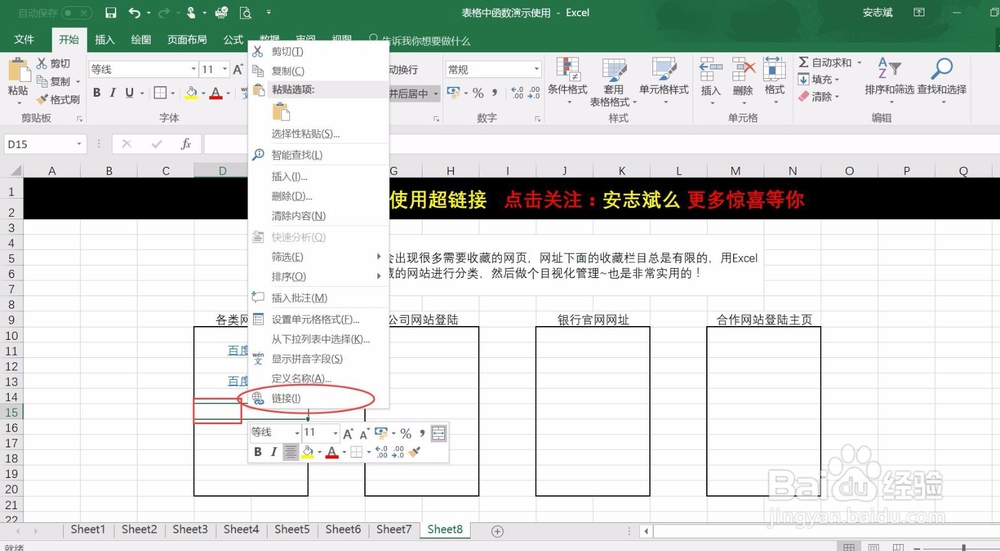The height and width of the screenshot is (551, 1000).
Task: Click Insert cells icon in ribbon
Action: tap(710, 70)
